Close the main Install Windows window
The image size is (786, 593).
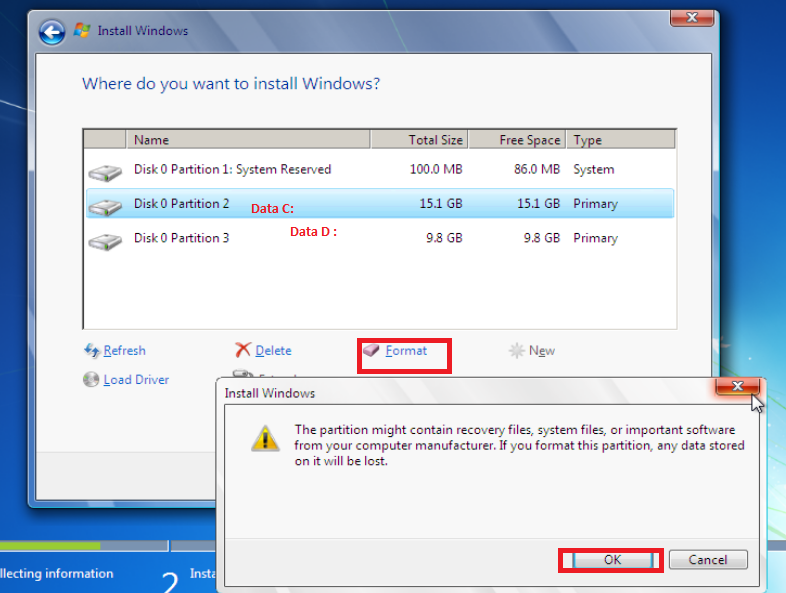(x=692, y=18)
